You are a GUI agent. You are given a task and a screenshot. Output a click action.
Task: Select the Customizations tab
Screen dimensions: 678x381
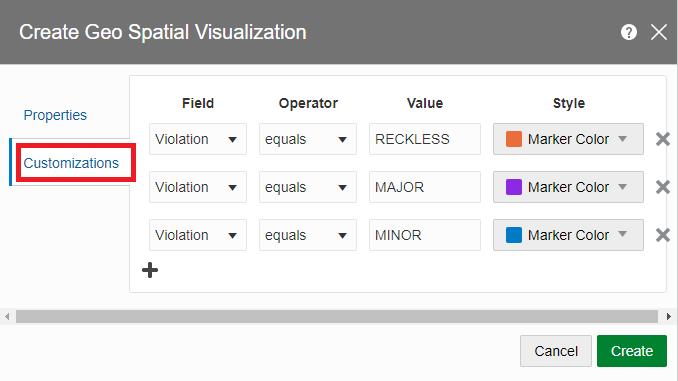click(x=71, y=163)
